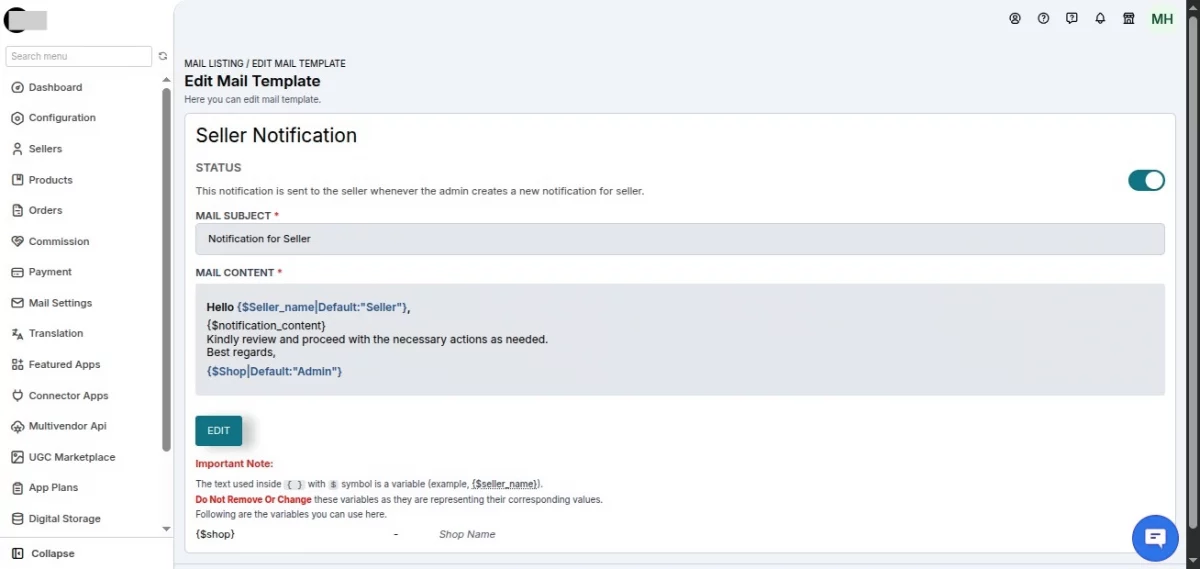Image resolution: width=1200 pixels, height=569 pixels.
Task: Open the live chat bubble button
Action: [1155, 538]
